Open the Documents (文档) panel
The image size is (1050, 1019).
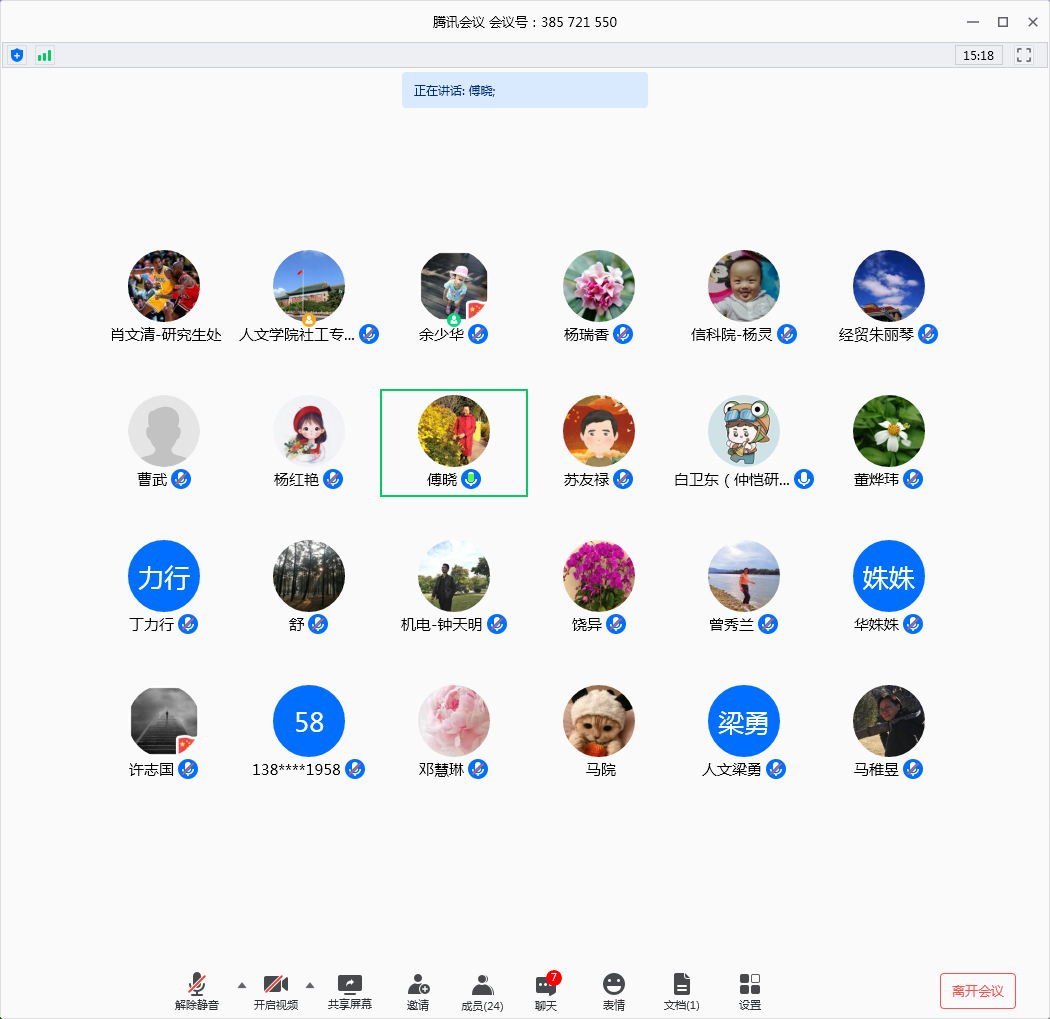[x=682, y=991]
